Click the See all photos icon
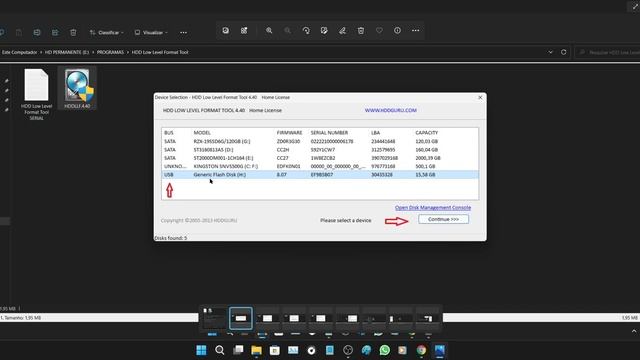Image resolution: width=640 pixels, height=360 pixels. click(225, 31)
